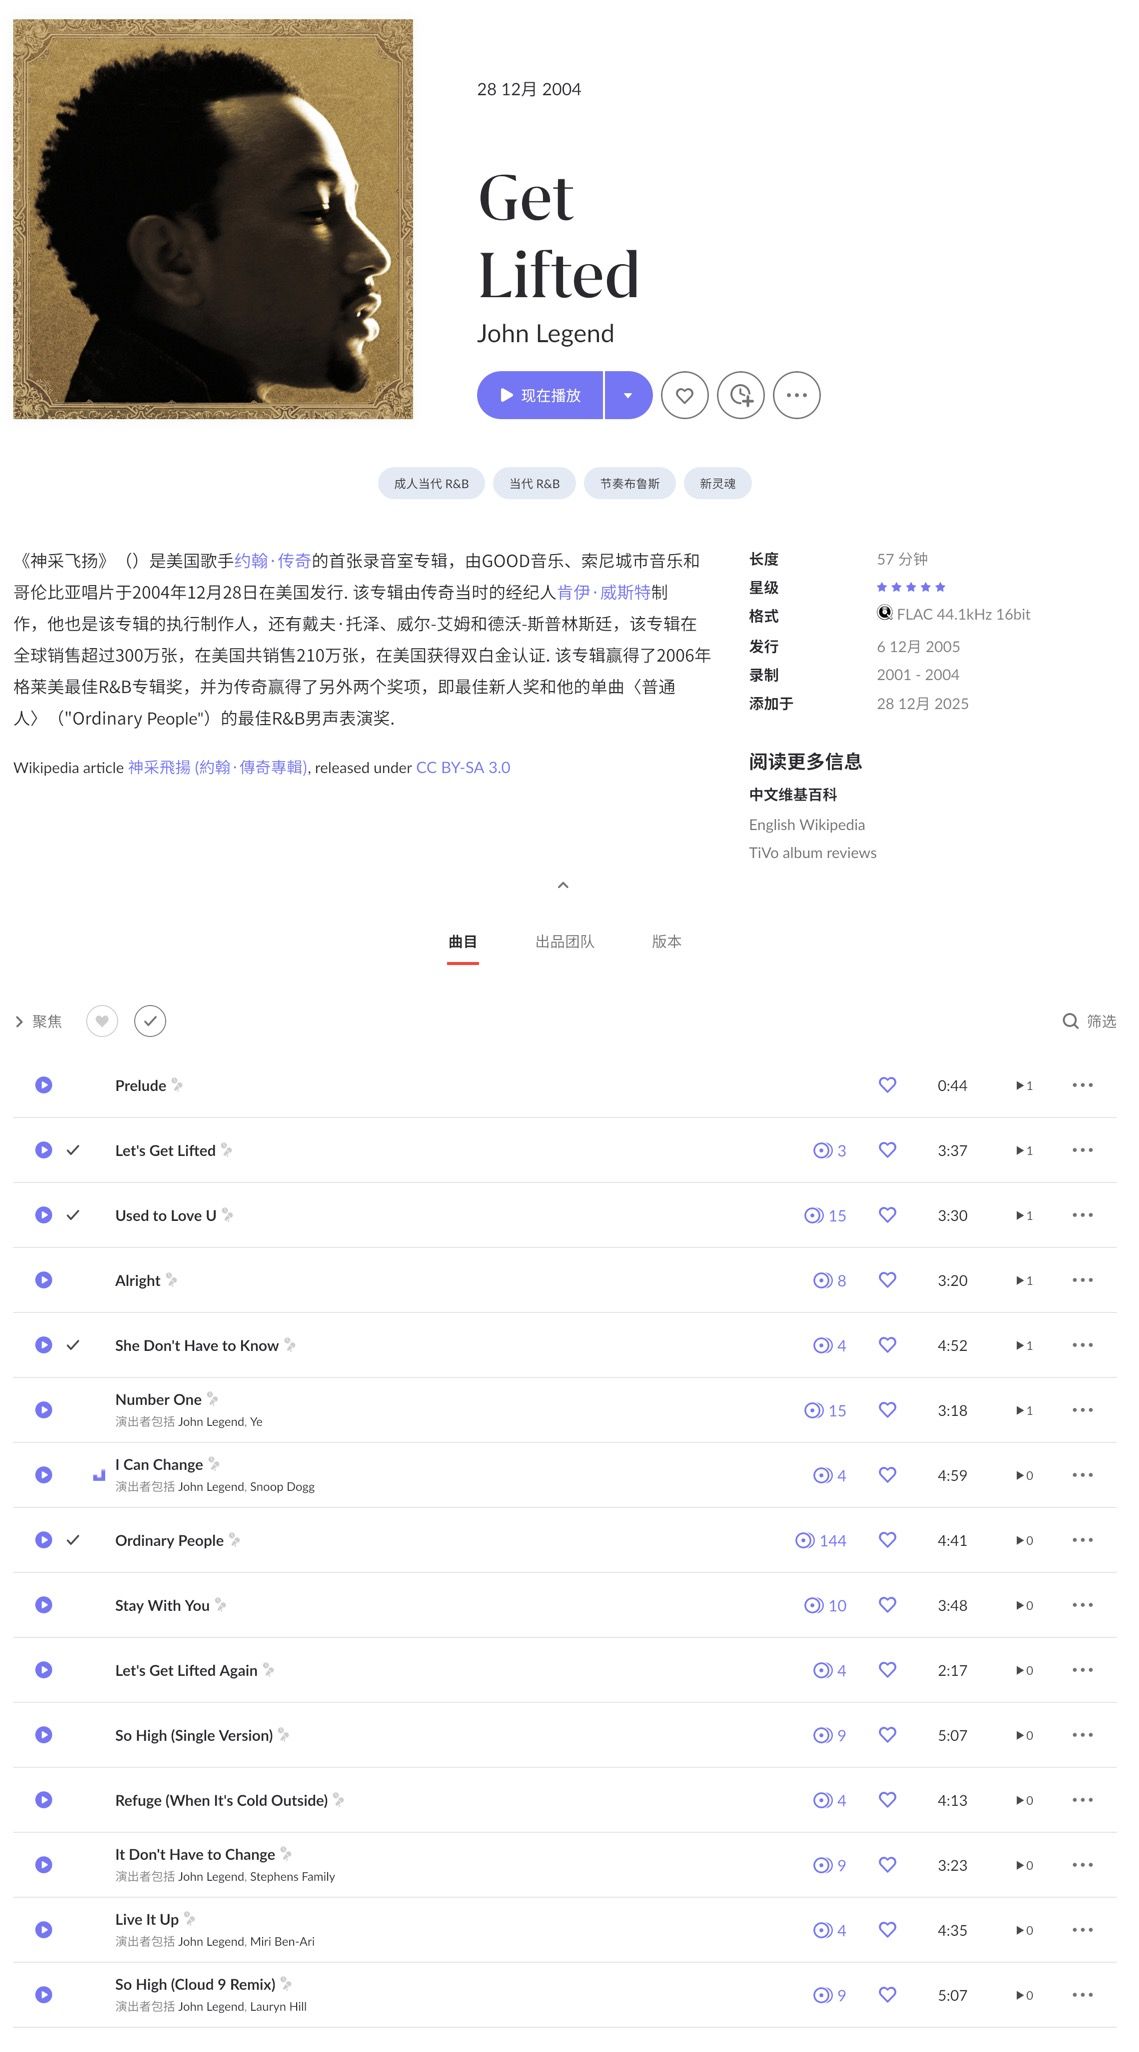Play the Stay With You track
1139x2052 pixels.
(44, 1605)
